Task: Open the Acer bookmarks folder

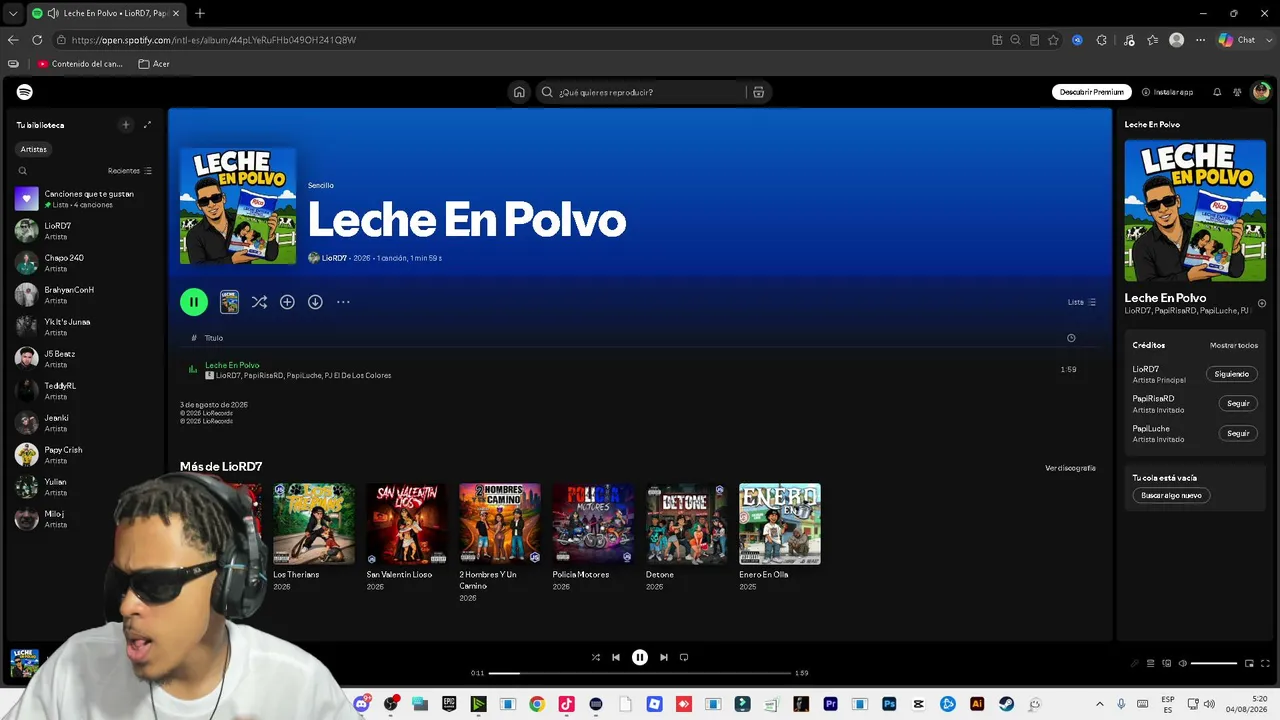Action: (x=154, y=64)
